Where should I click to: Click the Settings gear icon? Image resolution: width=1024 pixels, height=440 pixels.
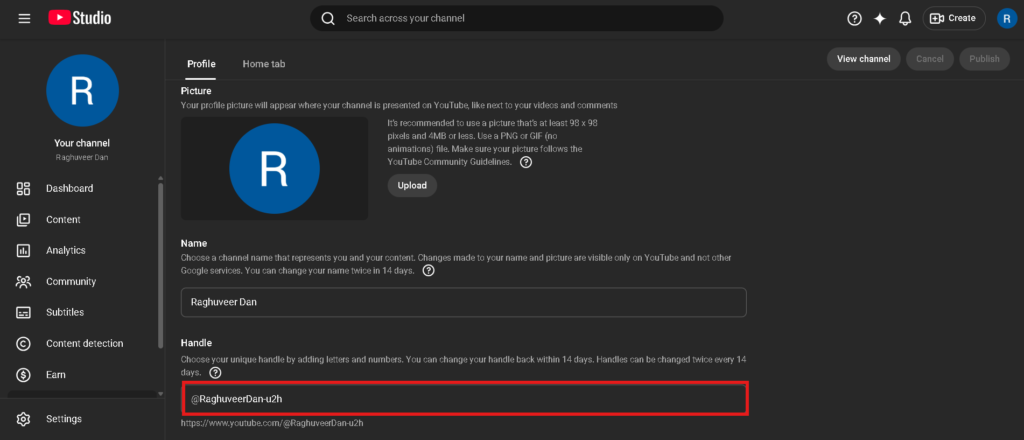tap(24, 419)
